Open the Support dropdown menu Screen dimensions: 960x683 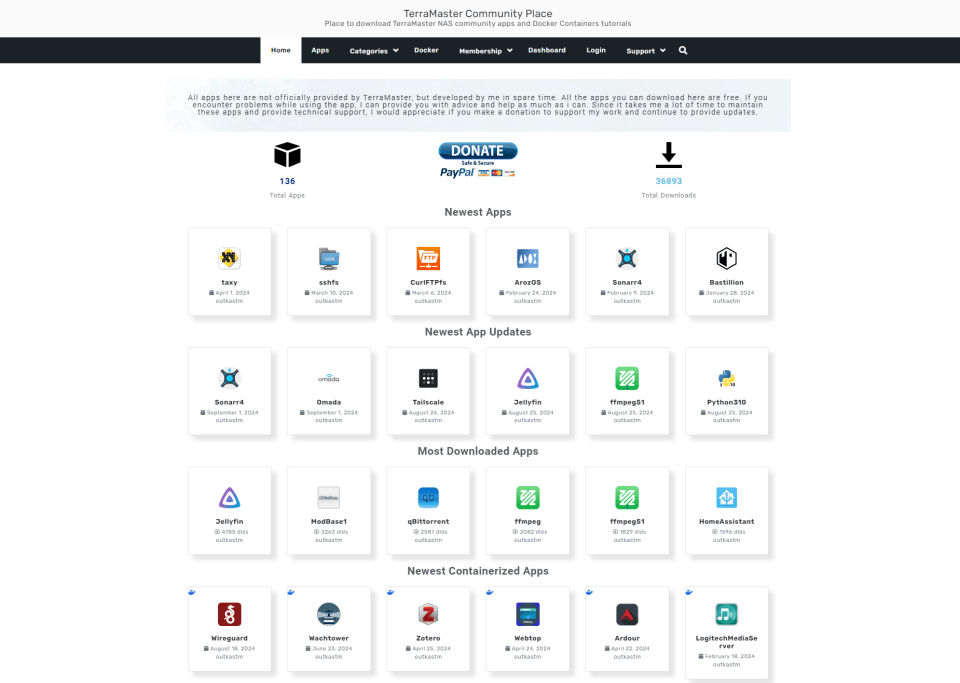pos(645,51)
